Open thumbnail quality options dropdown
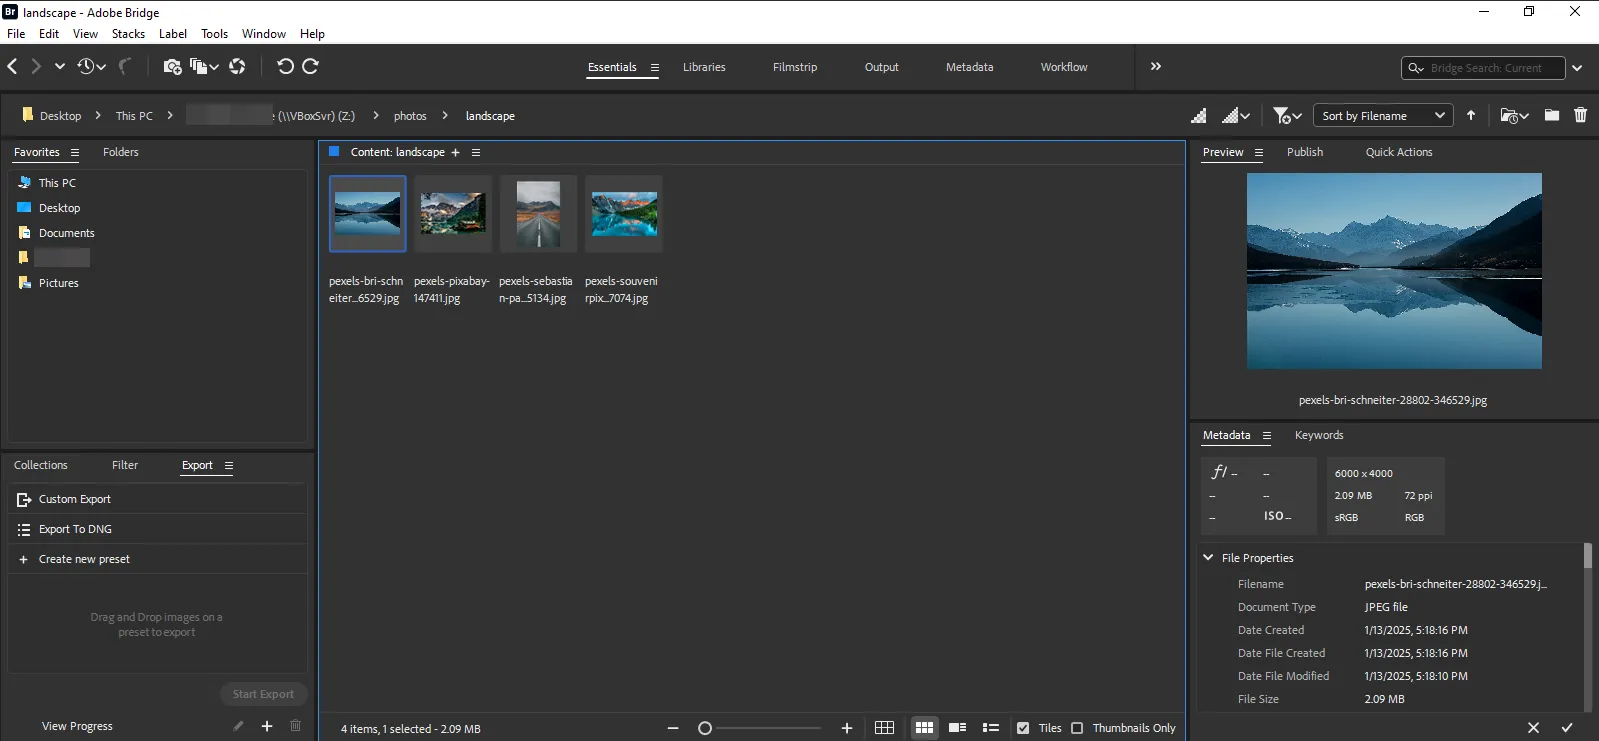Screen dimensions: 1599x741 (1236, 116)
